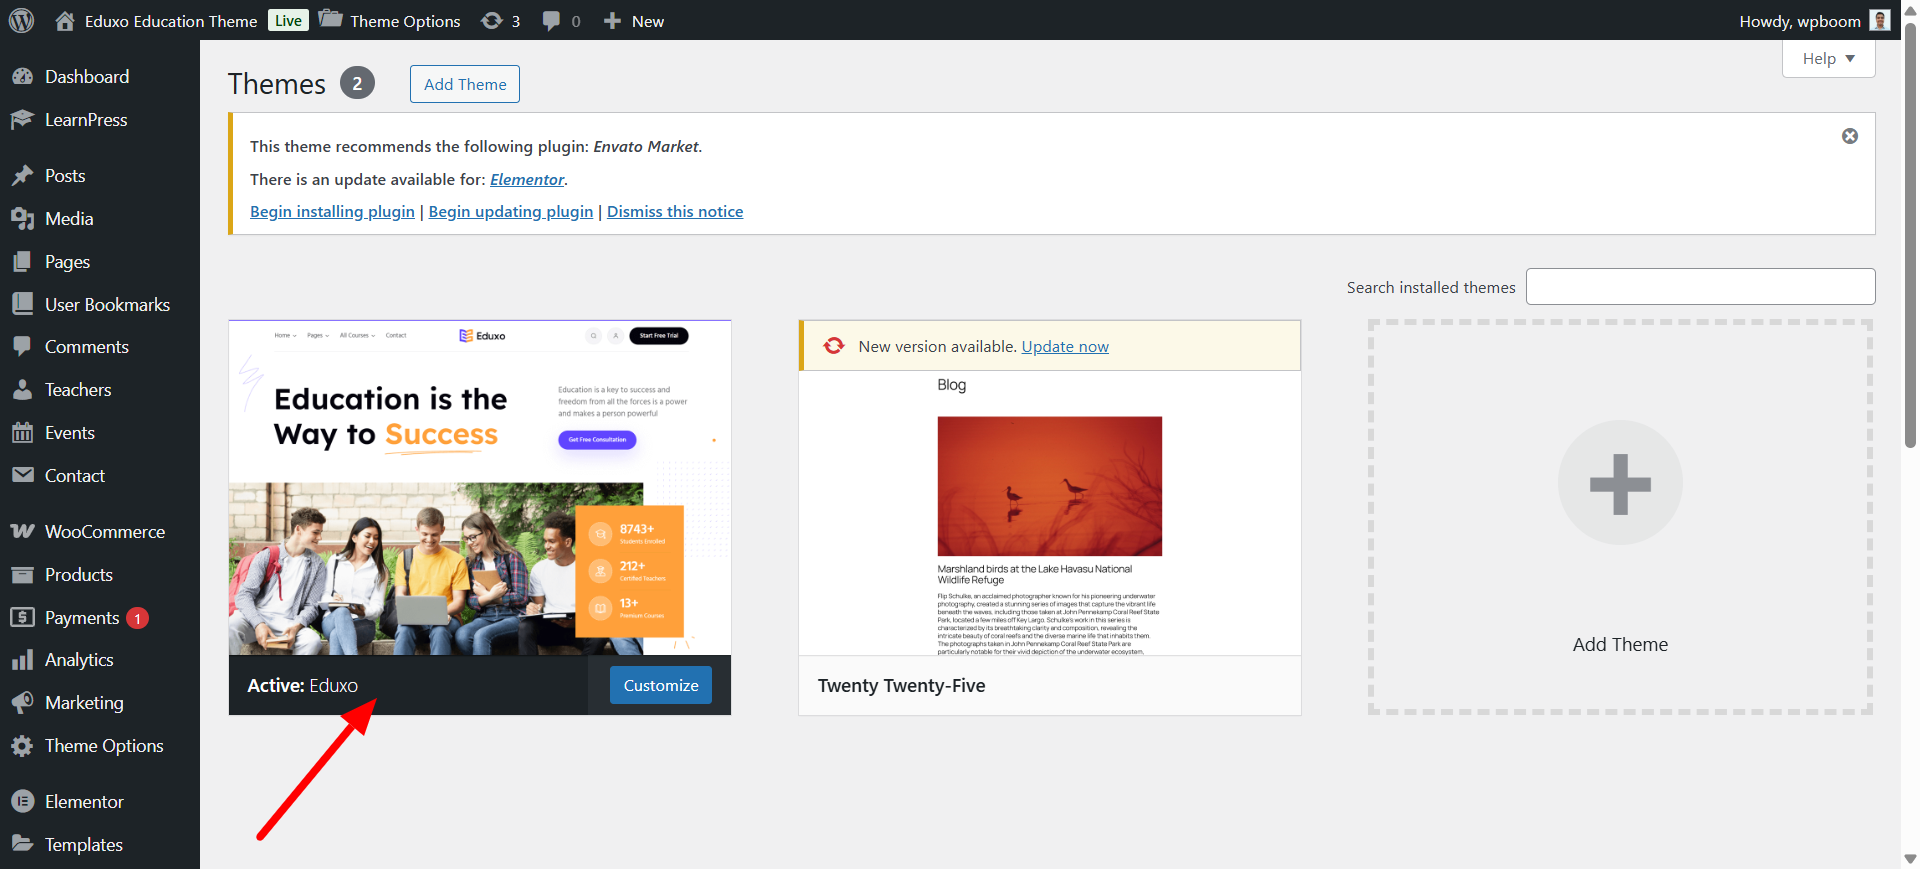
Task: Click the folder icon for Theme Options in admin bar
Action: coord(331,19)
